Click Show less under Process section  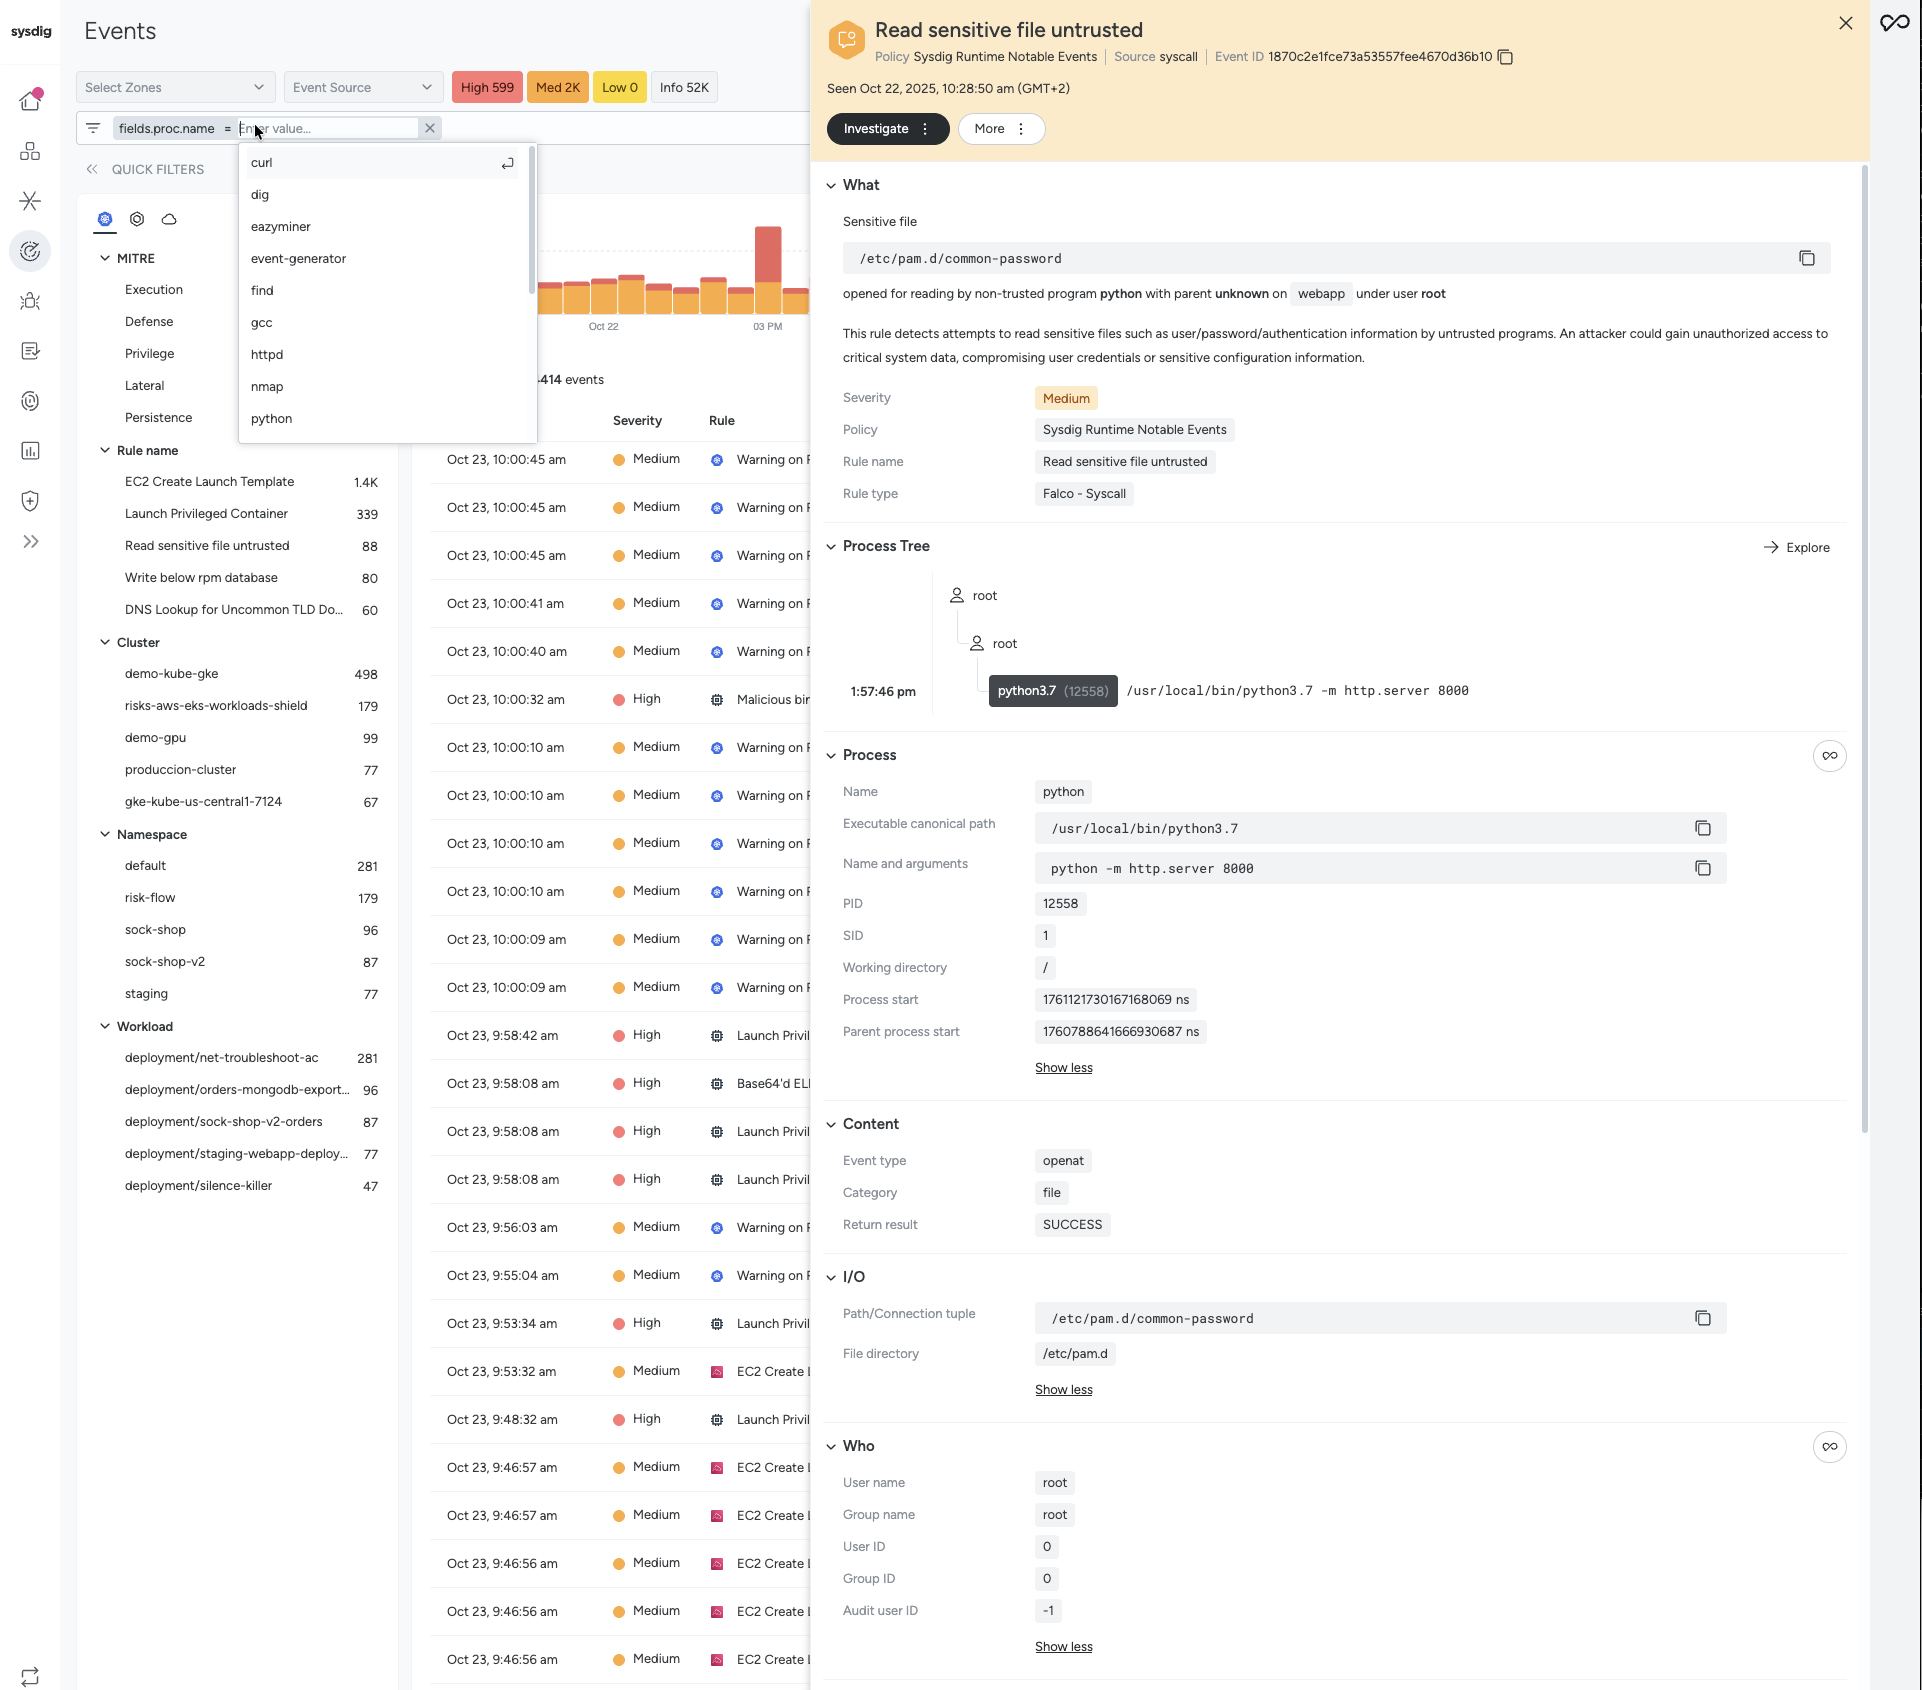coord(1063,1068)
